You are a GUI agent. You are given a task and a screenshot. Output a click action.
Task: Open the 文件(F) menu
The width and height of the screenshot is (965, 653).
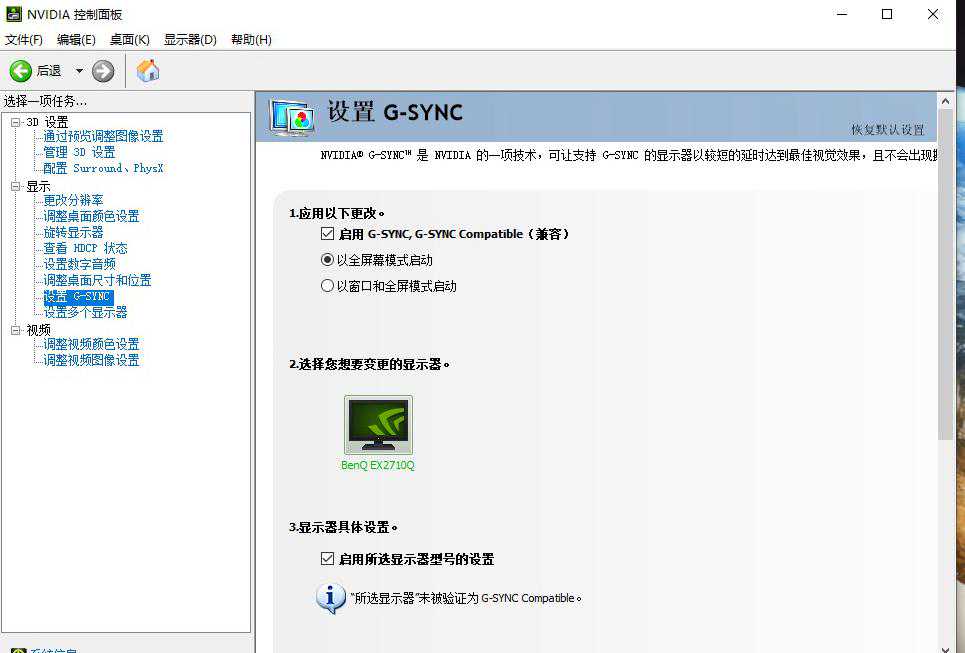(24, 40)
